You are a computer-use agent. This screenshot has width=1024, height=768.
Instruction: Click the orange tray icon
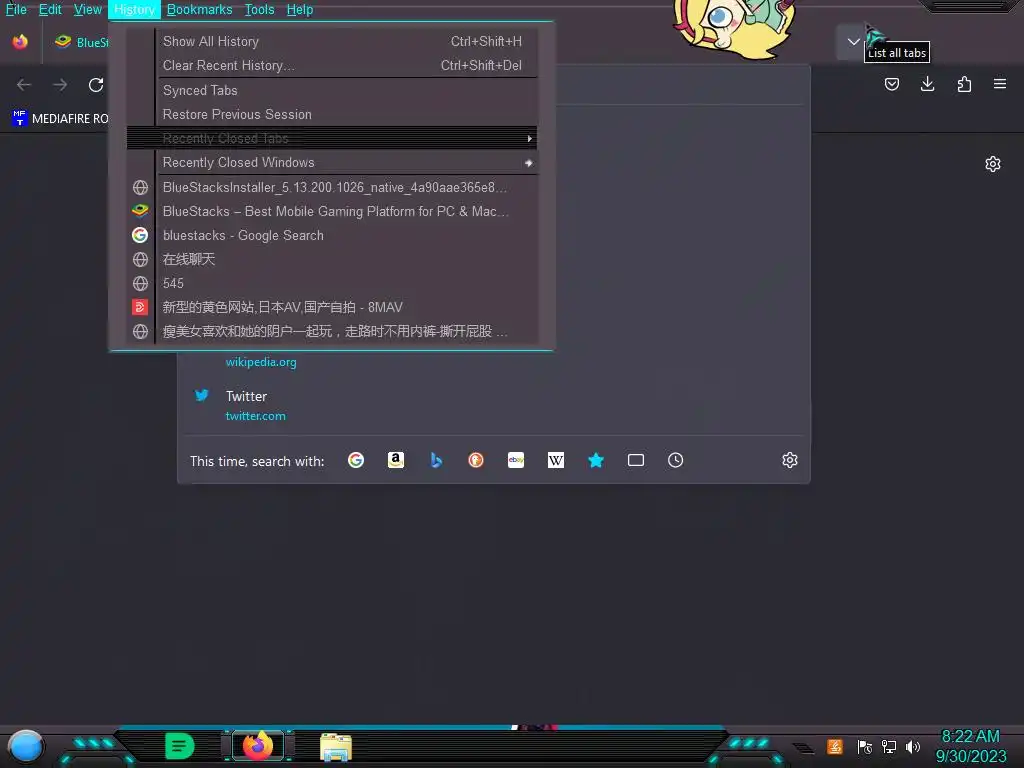coord(835,746)
